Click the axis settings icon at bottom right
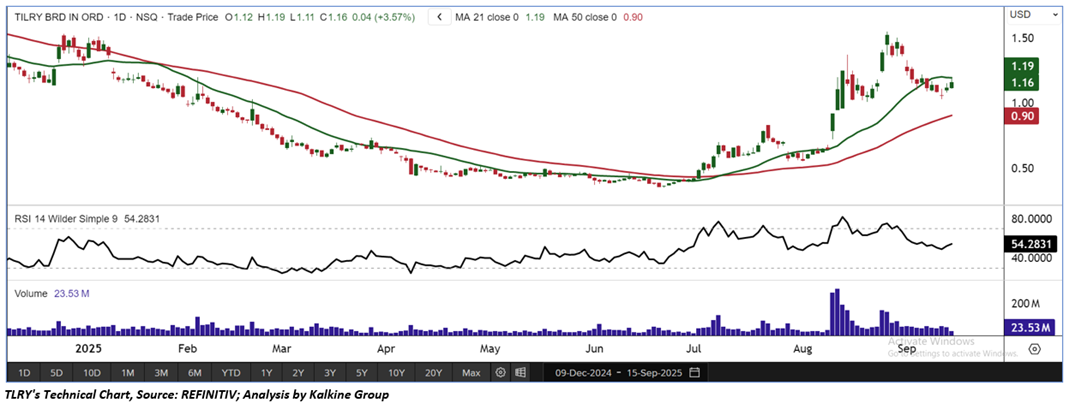1069x409 pixels. pos(1034,349)
